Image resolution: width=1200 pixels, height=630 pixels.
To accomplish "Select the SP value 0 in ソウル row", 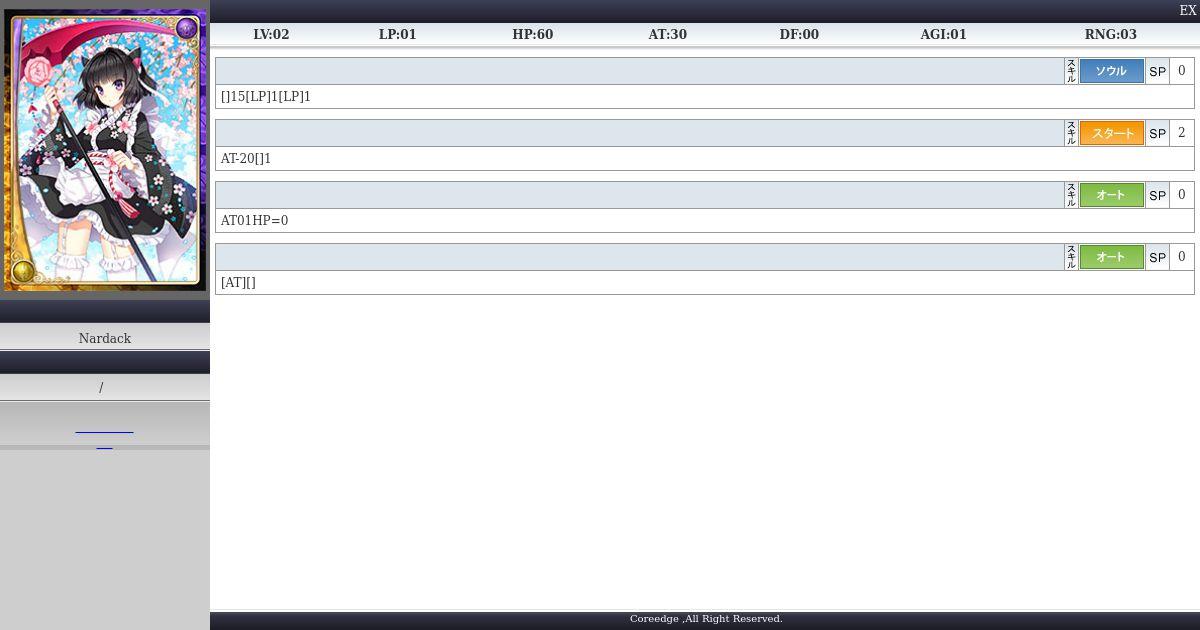I will click(x=1181, y=71).
